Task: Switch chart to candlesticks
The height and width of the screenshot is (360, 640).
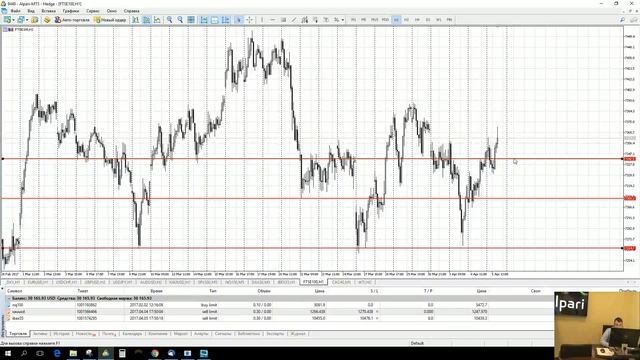Action: click(x=146, y=20)
